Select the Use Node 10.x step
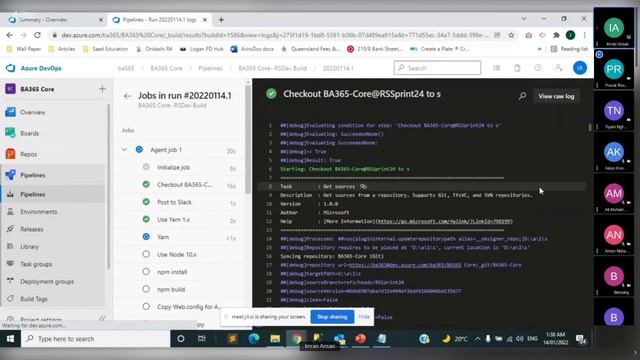 click(180, 254)
